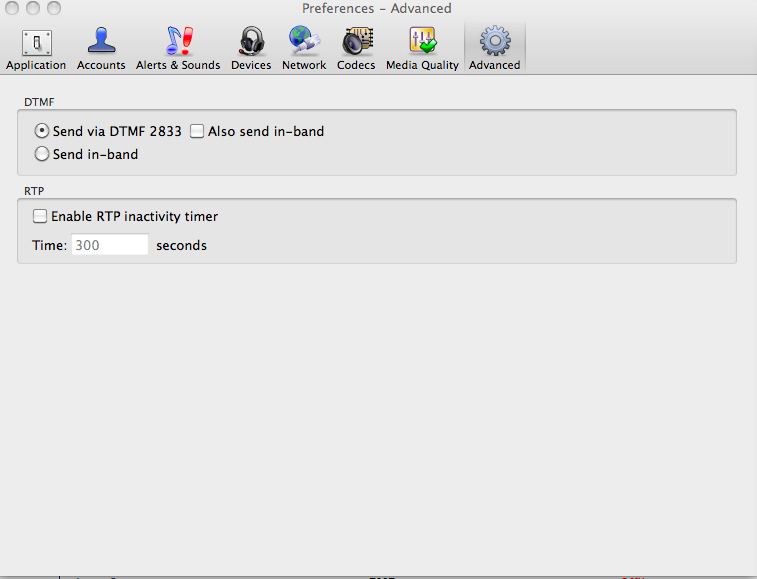Screen dimensions: 757x579
Task: Minimize the Preferences window
Action: (x=33, y=8)
